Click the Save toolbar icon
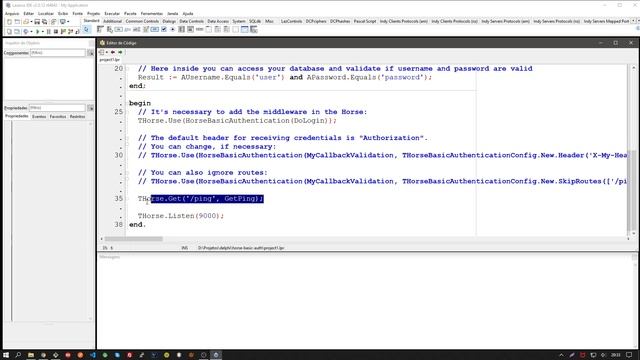Viewport: 640px width, 360px height. click(37, 22)
